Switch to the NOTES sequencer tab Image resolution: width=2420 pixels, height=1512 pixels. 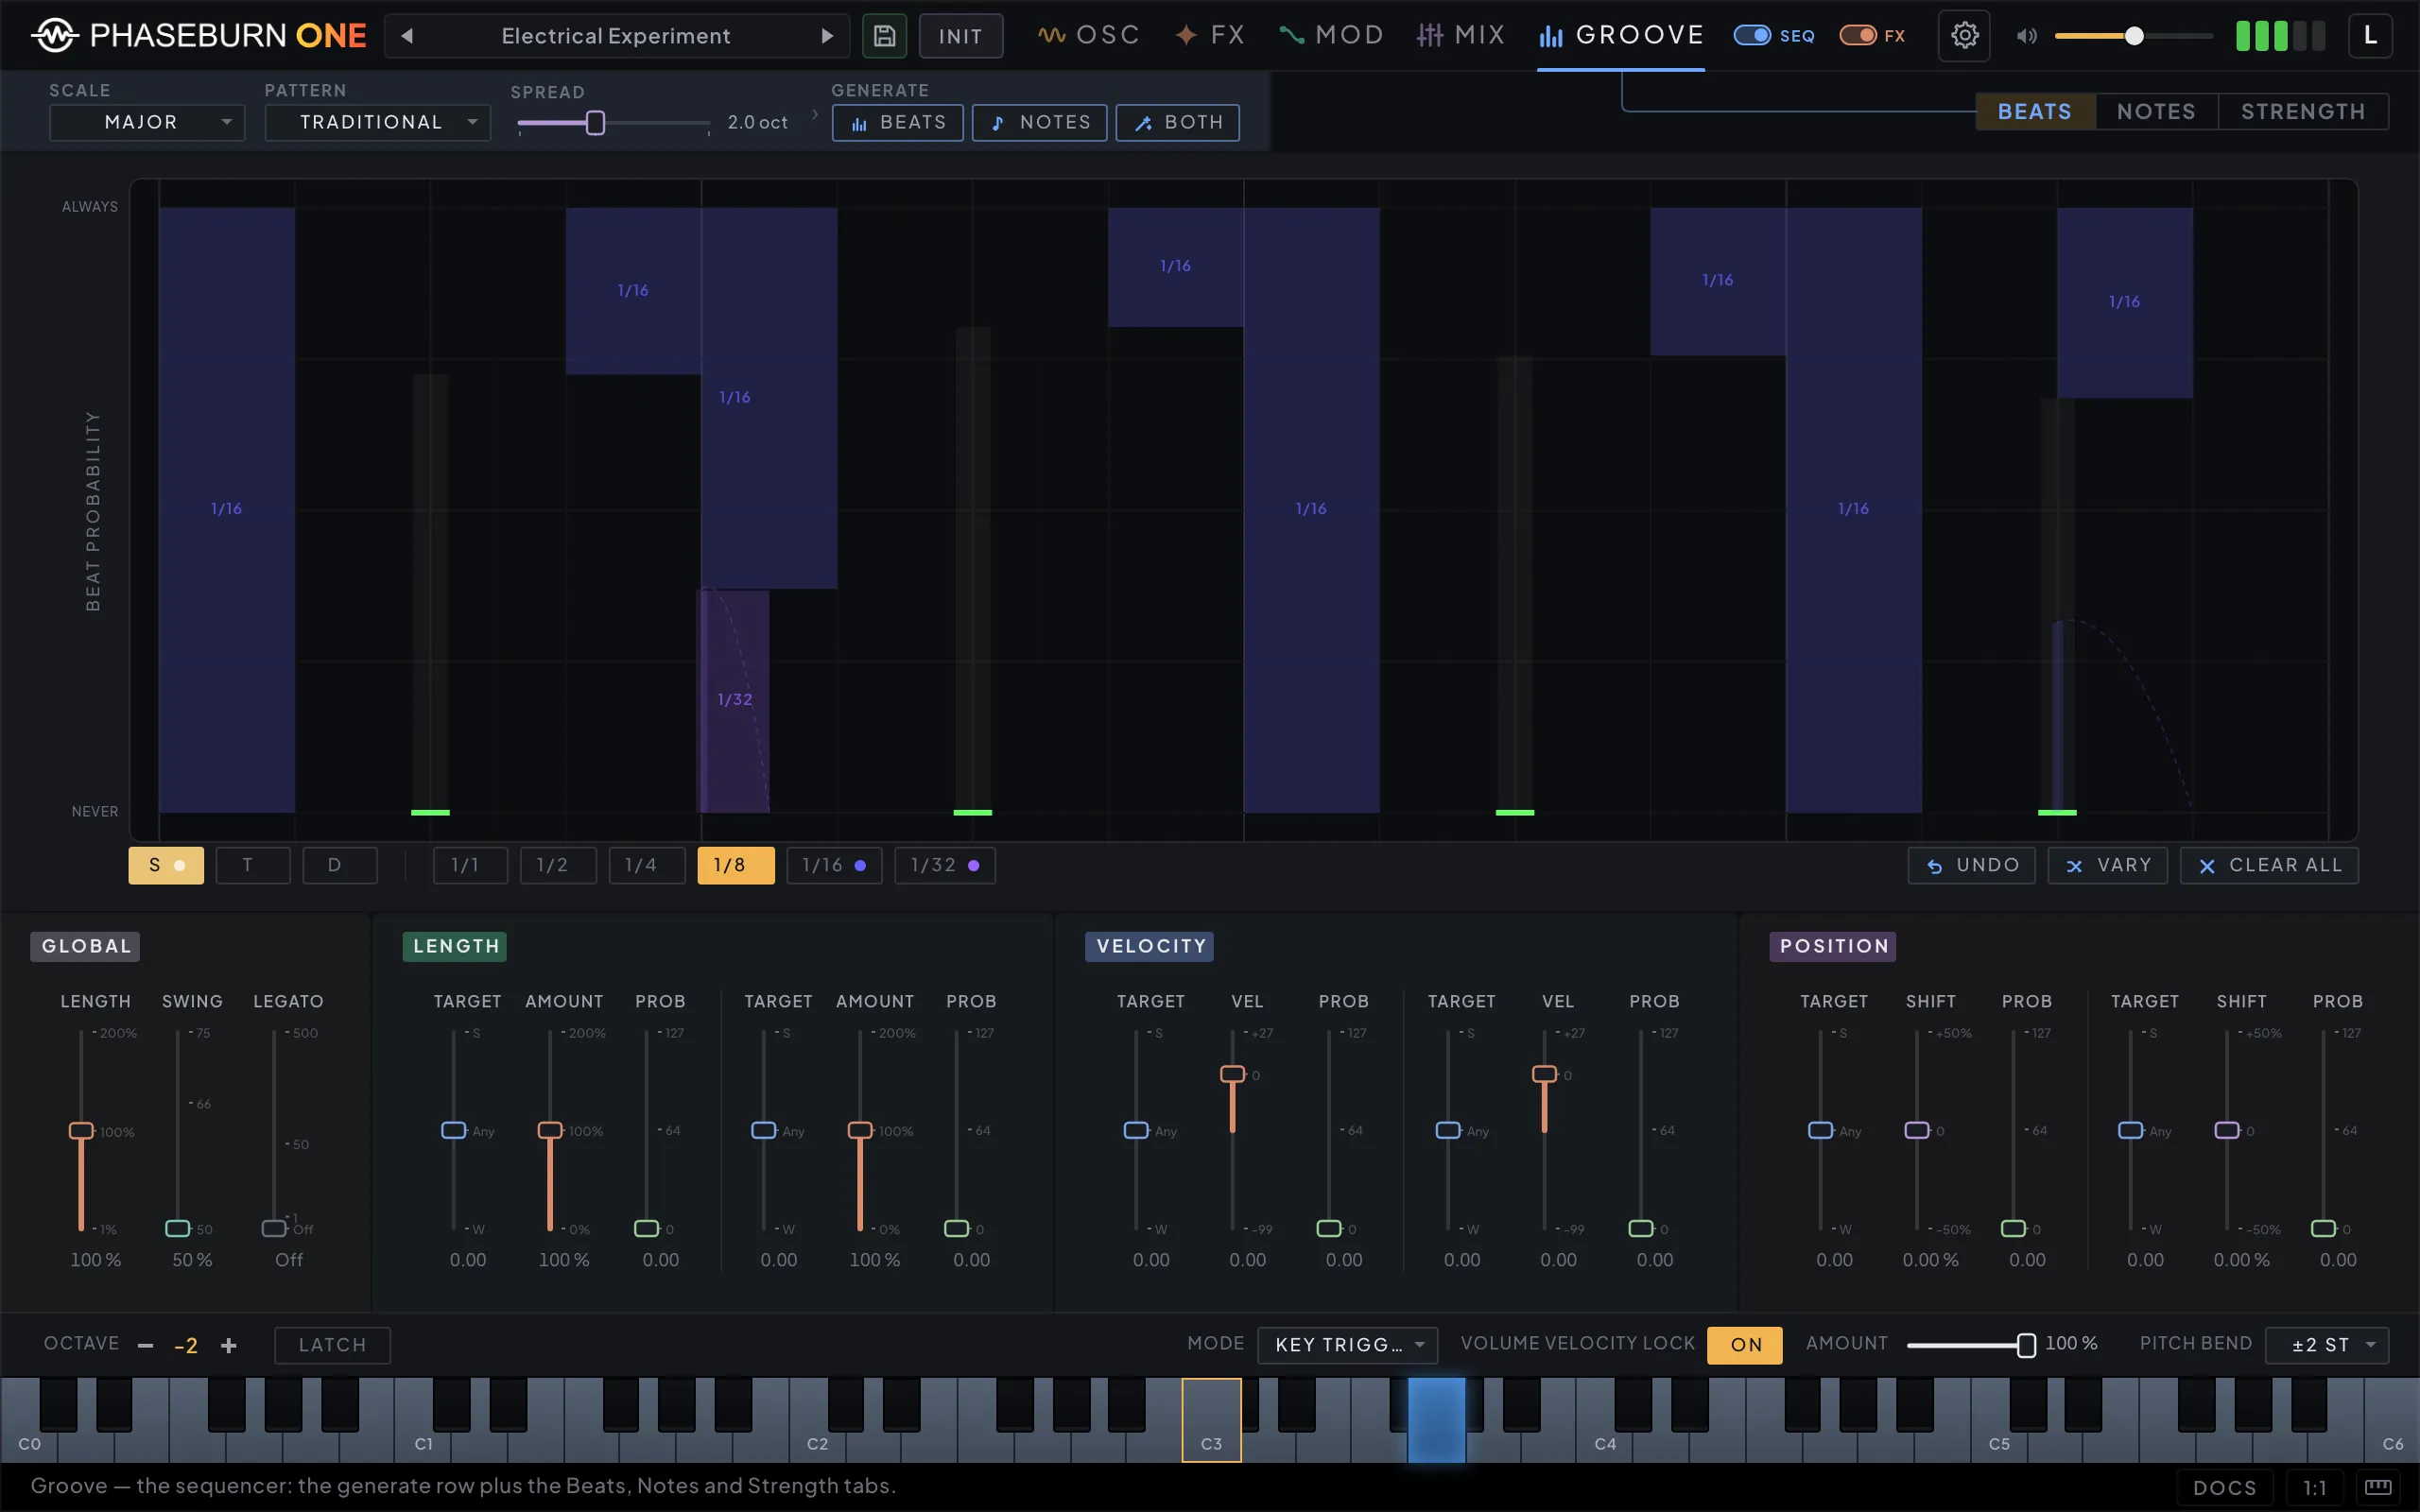point(2157,112)
